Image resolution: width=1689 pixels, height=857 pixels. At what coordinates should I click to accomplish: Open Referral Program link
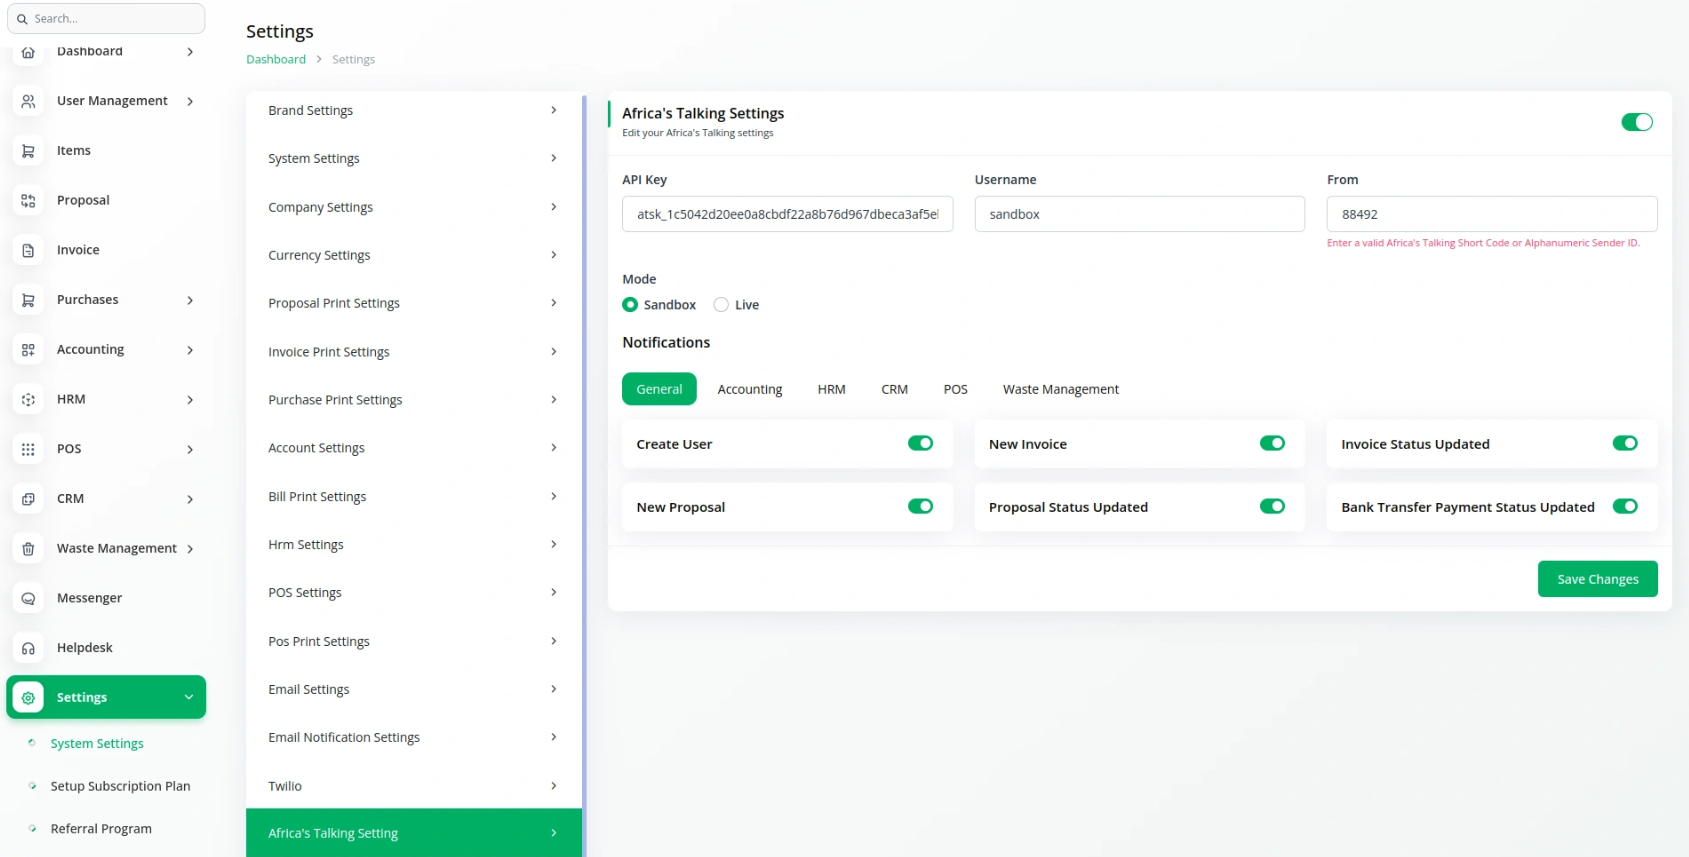(x=101, y=829)
